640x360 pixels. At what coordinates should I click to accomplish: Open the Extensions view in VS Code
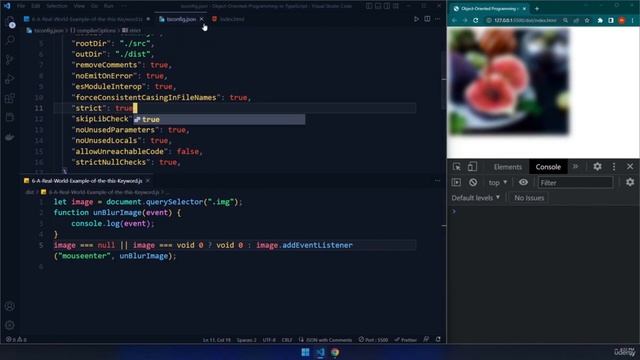(10, 98)
